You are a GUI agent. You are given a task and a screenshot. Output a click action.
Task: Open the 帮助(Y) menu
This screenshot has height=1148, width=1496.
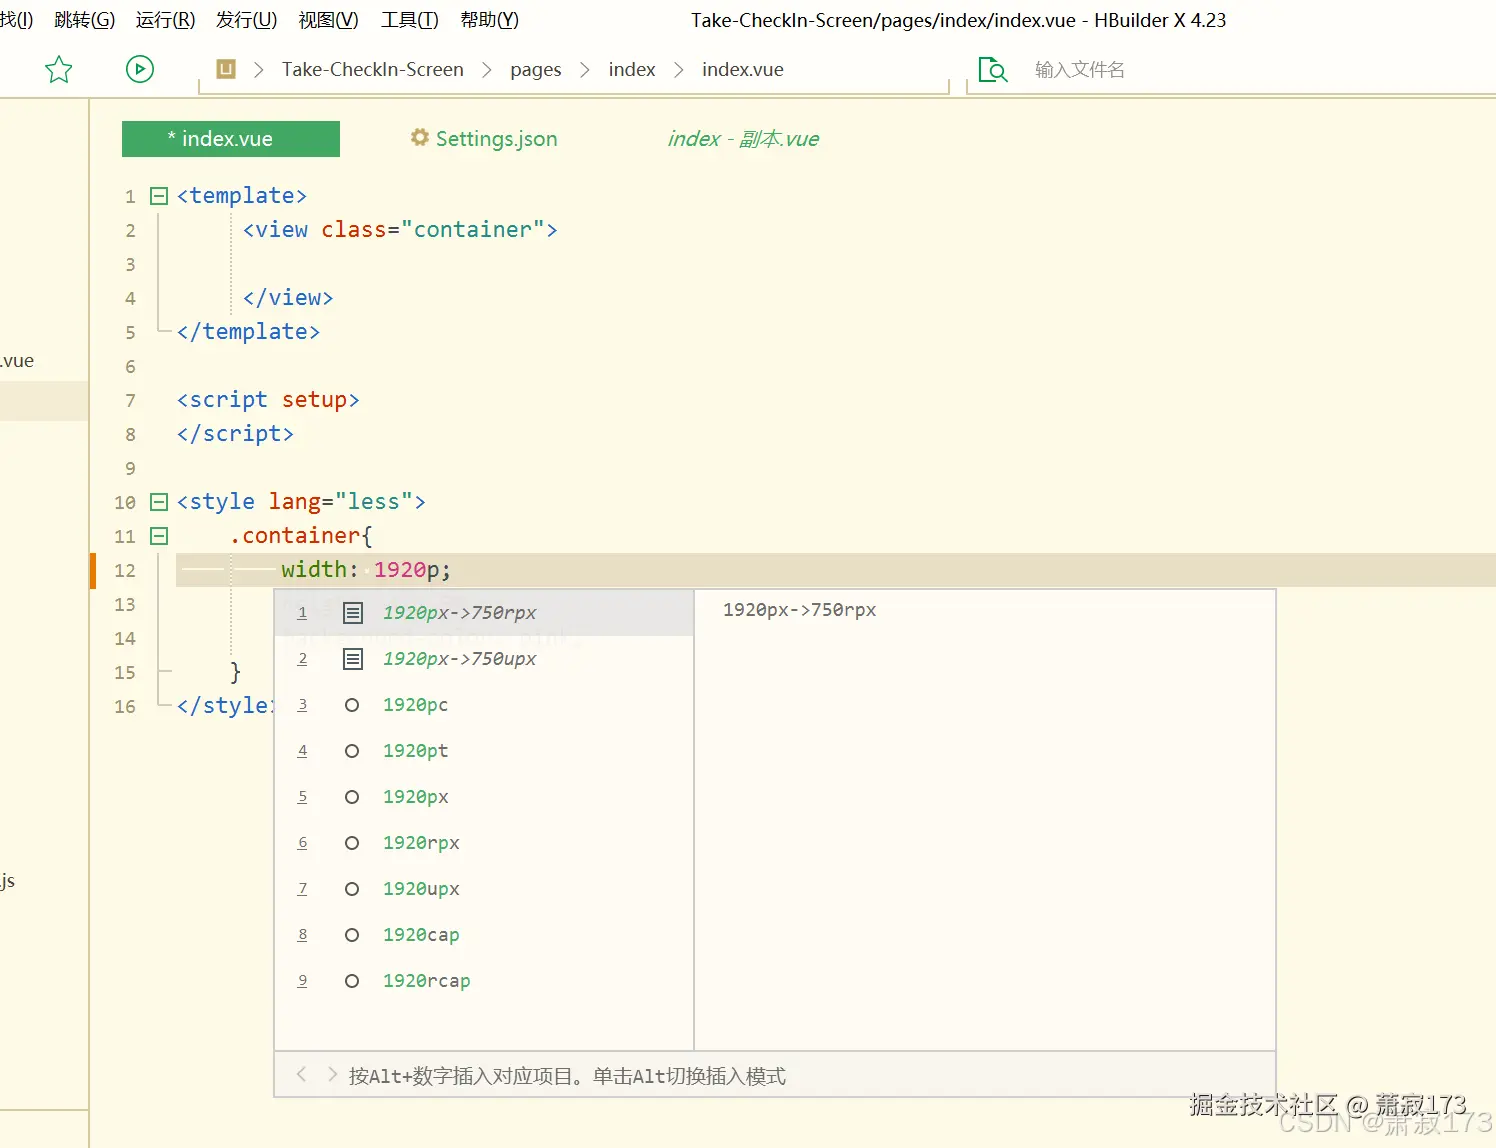[x=490, y=20]
